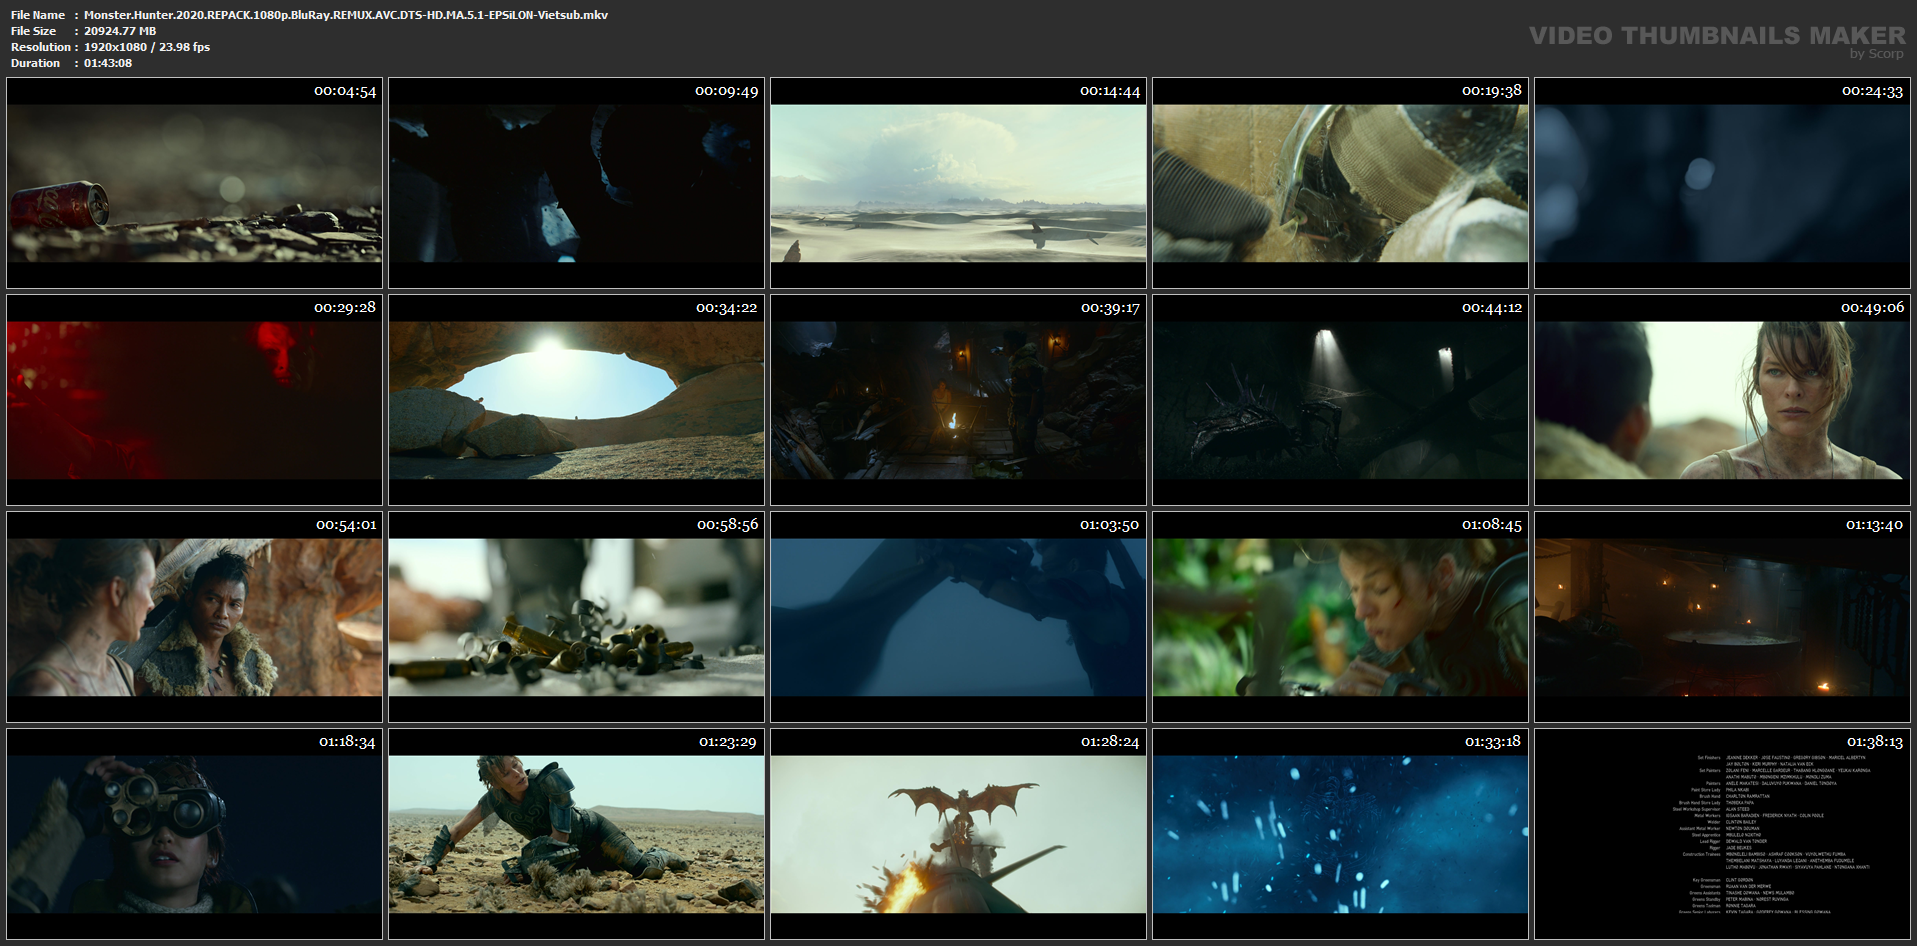The width and height of the screenshot is (1917, 946).
Task: Open the woman's face thumbnail at 00:49:06
Action: (x=1722, y=400)
